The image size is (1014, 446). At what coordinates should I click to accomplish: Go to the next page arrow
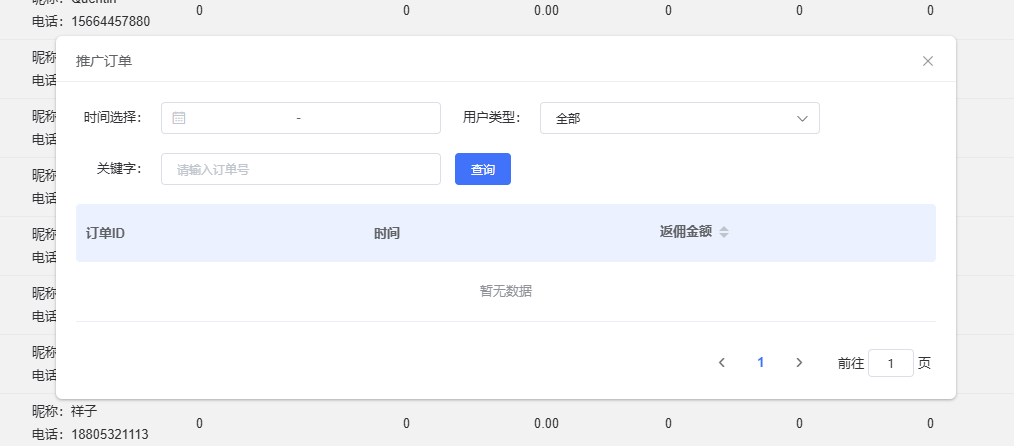click(799, 363)
